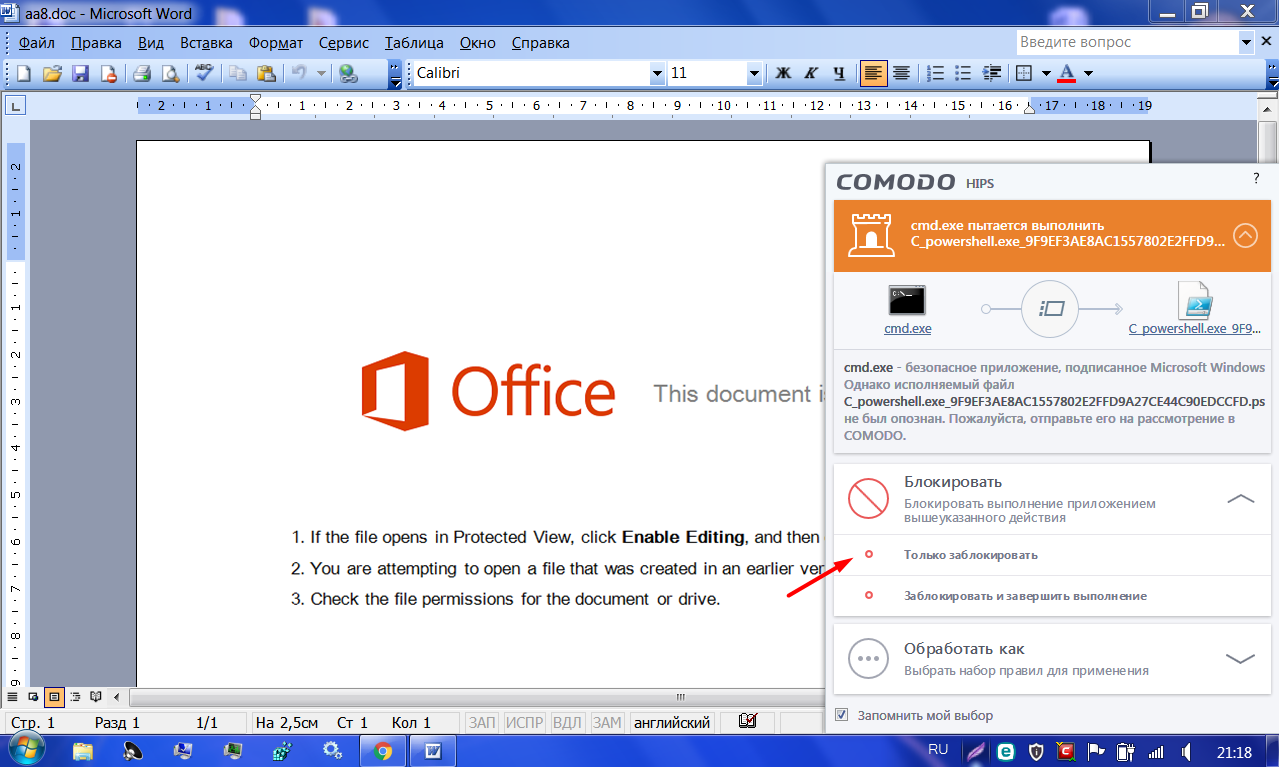This screenshot has width=1279, height=767.
Task: Open Print Preview icon
Action: click(x=169, y=73)
